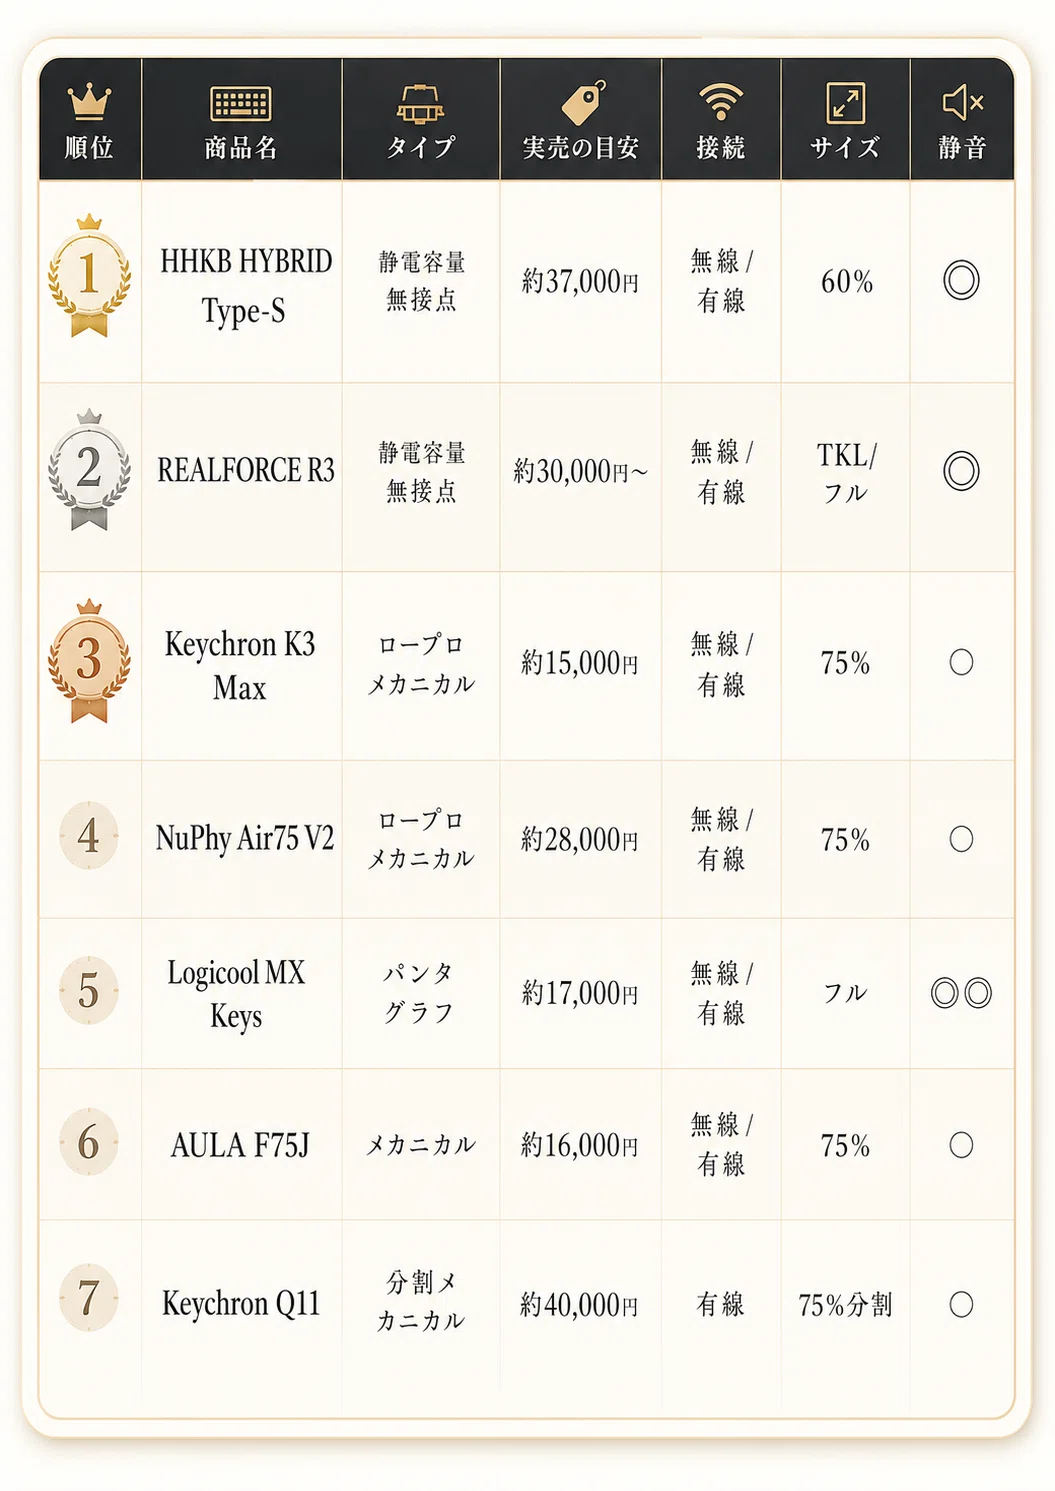Click the silver number 2 medal badge
Image resolution: width=1055 pixels, height=1491 pixels.
tap(89, 469)
